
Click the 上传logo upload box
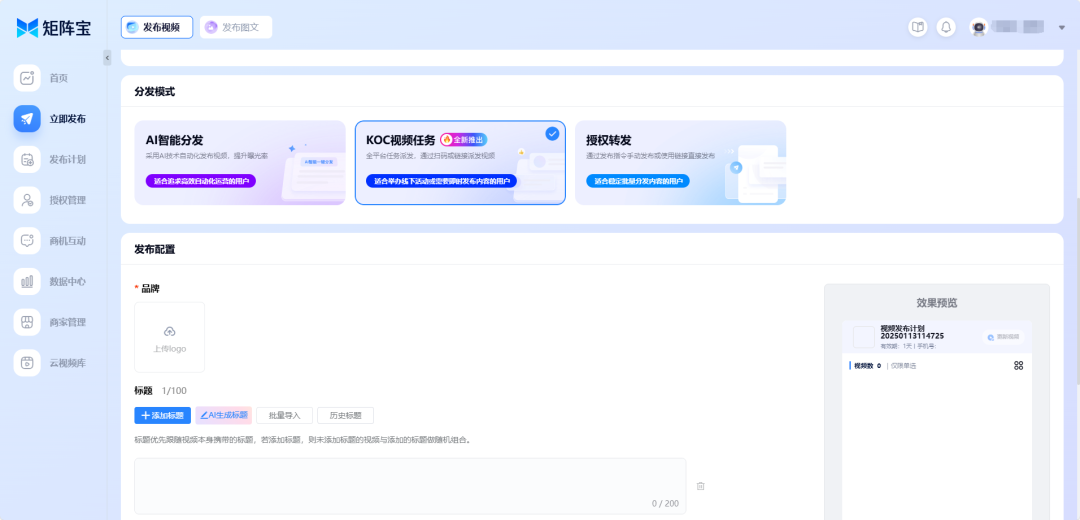pyautogui.click(x=169, y=337)
